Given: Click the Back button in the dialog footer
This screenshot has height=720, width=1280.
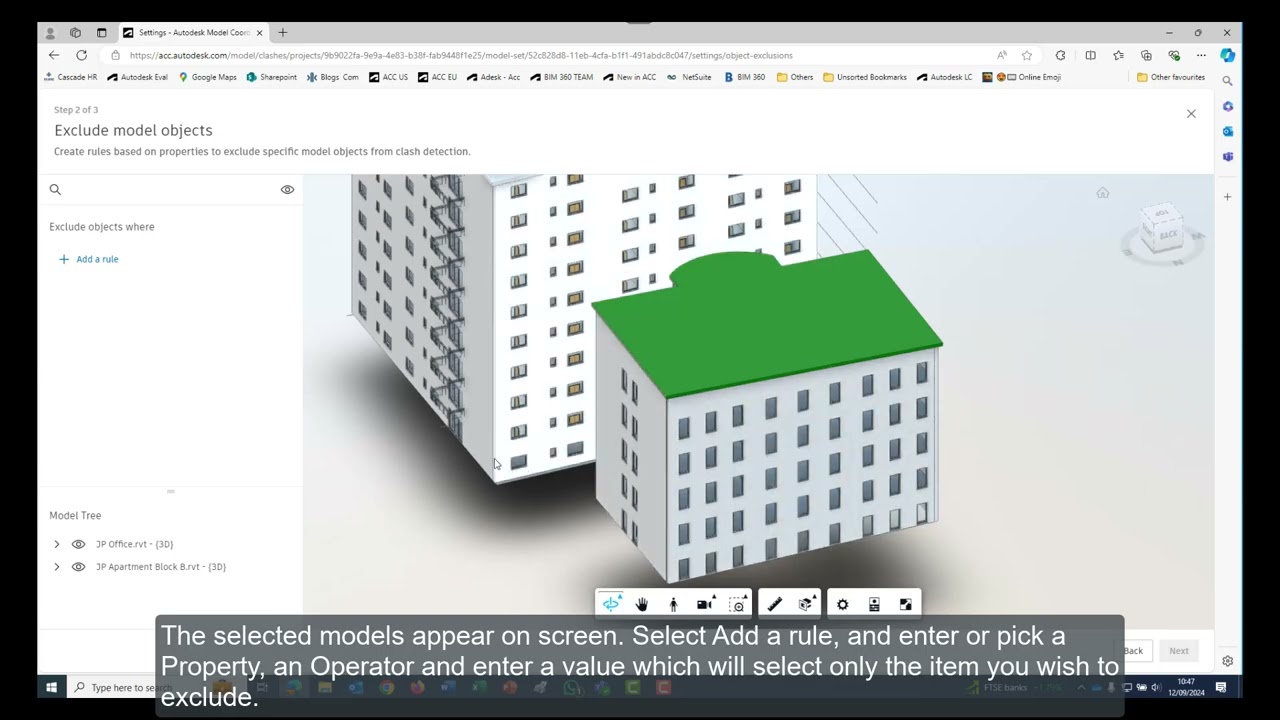Looking at the screenshot, I should pyautogui.click(x=1133, y=651).
